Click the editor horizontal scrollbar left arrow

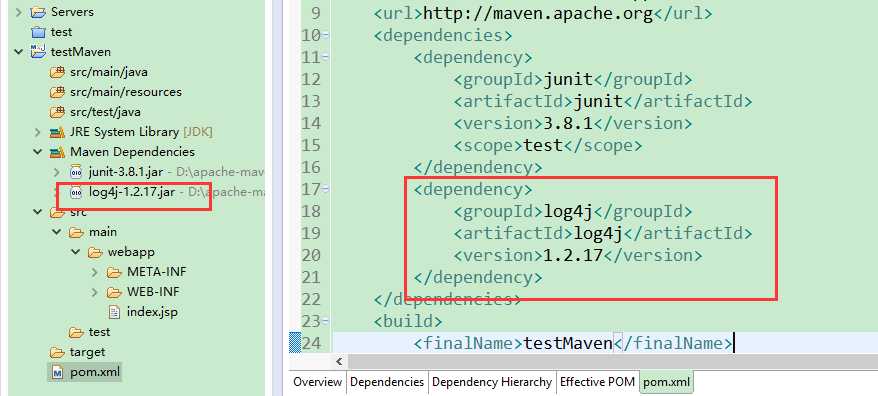[339, 361]
